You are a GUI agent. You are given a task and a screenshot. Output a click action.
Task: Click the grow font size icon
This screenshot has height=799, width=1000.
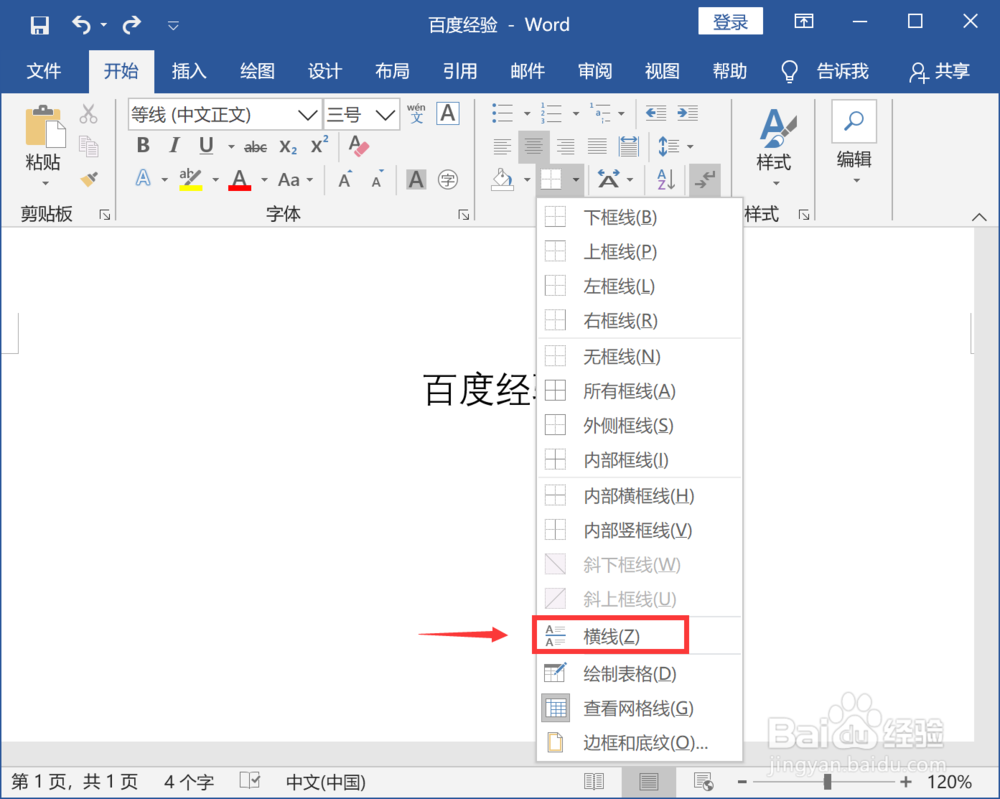point(345,179)
